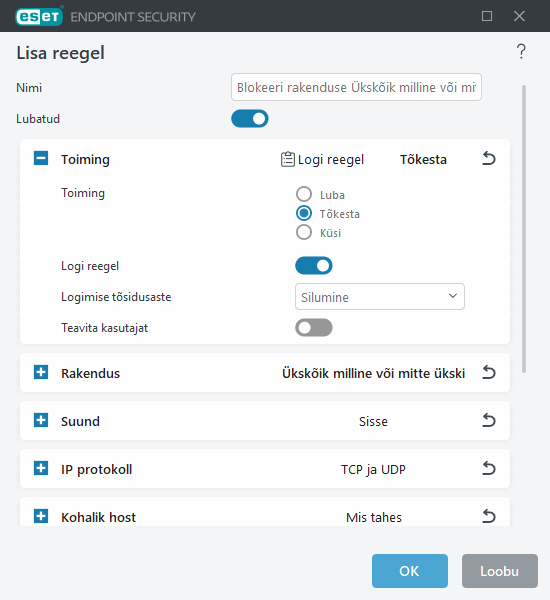Click the Logi reegel clipboard icon
550x600 pixels.
click(x=287, y=159)
